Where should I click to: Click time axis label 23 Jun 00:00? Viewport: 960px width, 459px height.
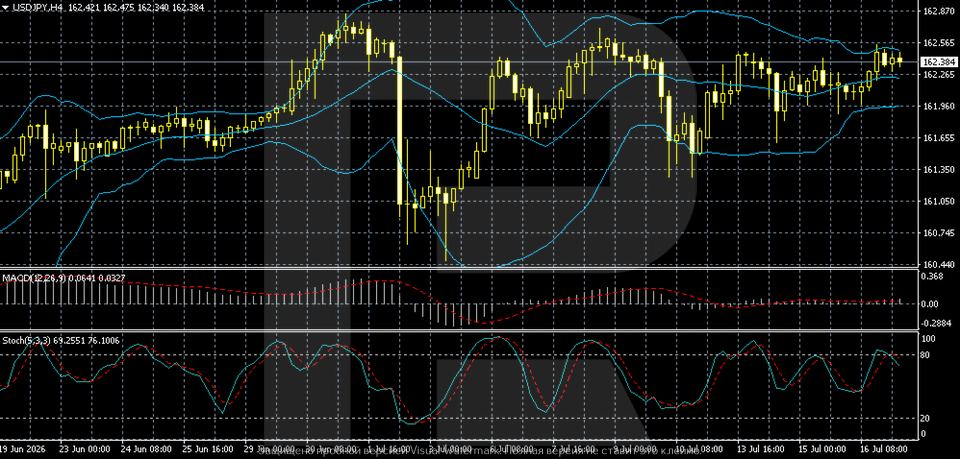coord(83,449)
